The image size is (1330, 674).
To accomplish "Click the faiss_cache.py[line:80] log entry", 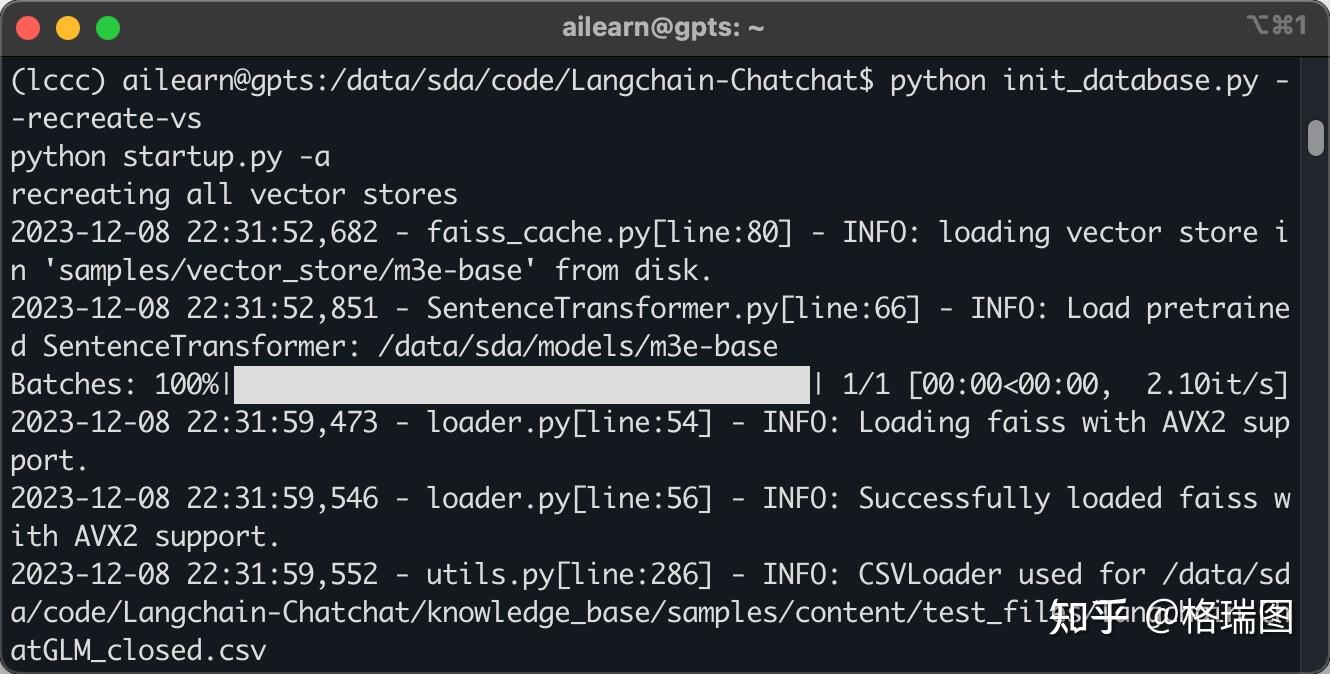I will [609, 233].
